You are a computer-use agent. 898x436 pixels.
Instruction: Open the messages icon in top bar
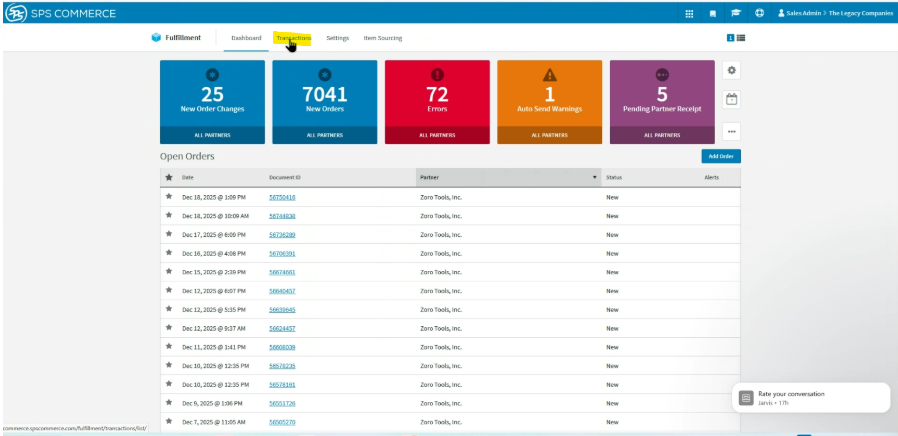(x=713, y=14)
